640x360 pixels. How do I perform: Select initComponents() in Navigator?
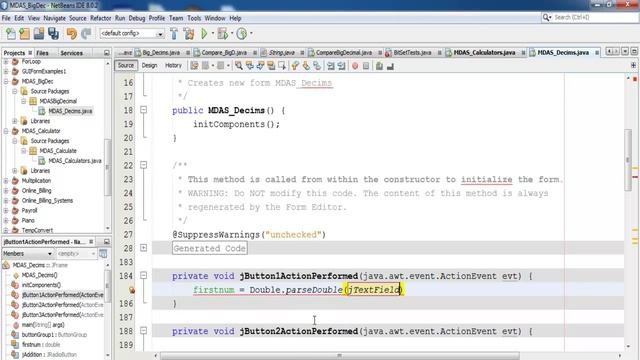pyautogui.click(x=41, y=285)
